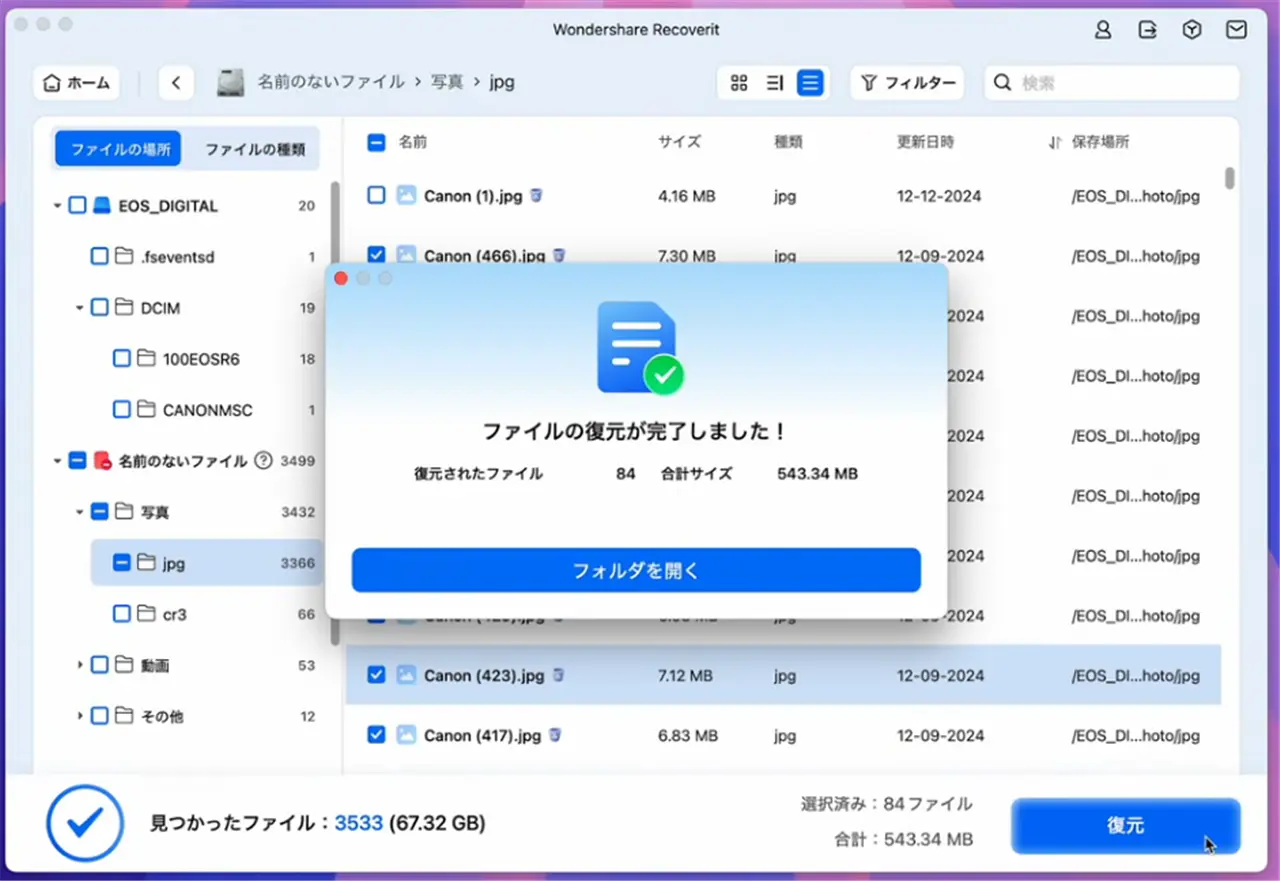Expand the その他 folder node
This screenshot has height=881, width=1280.
tap(79, 716)
